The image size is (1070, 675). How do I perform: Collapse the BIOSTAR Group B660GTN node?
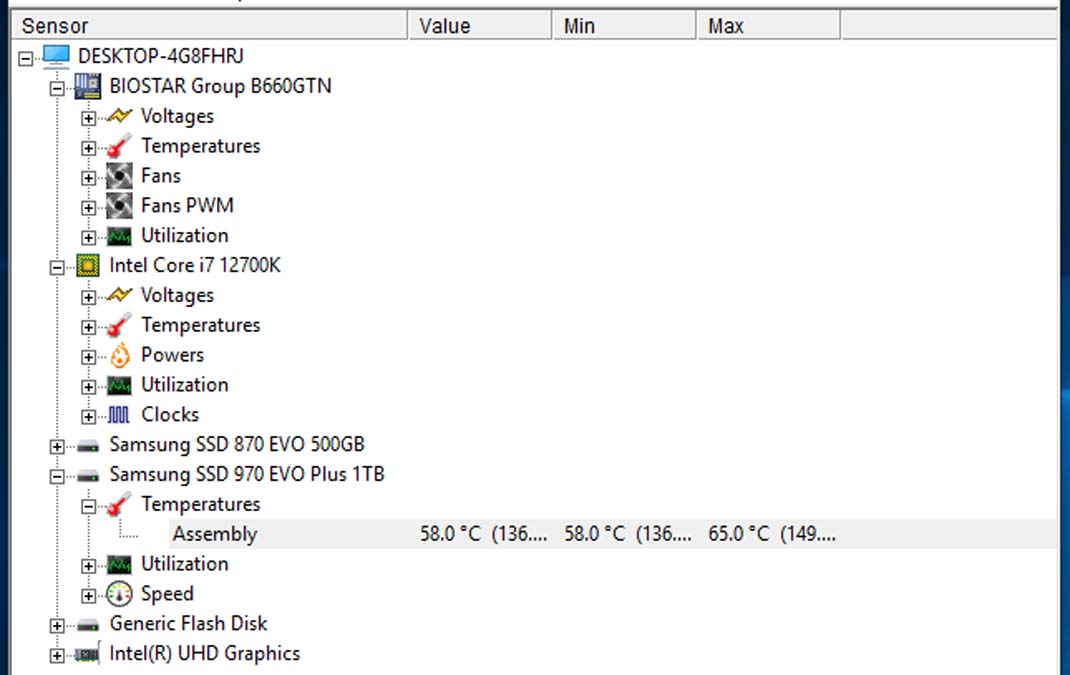(57, 88)
